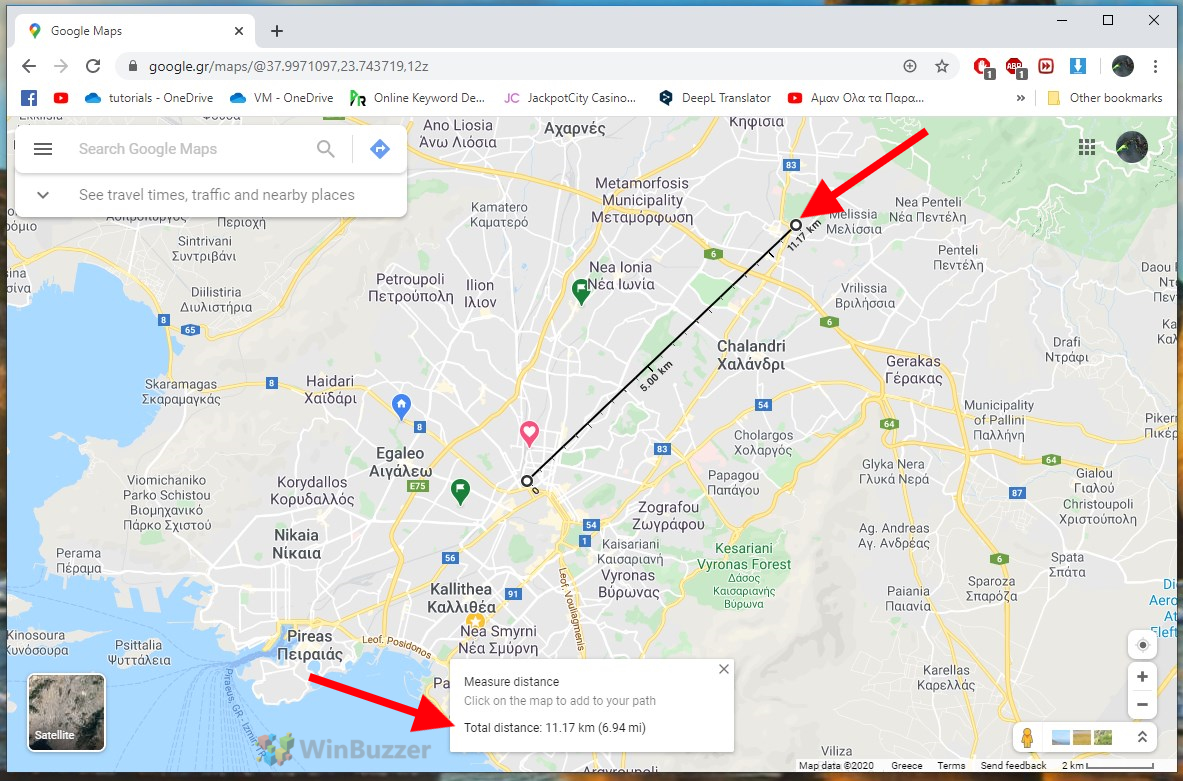The width and height of the screenshot is (1183, 781).
Task: Click the Kallithea map label
Action: [461, 598]
